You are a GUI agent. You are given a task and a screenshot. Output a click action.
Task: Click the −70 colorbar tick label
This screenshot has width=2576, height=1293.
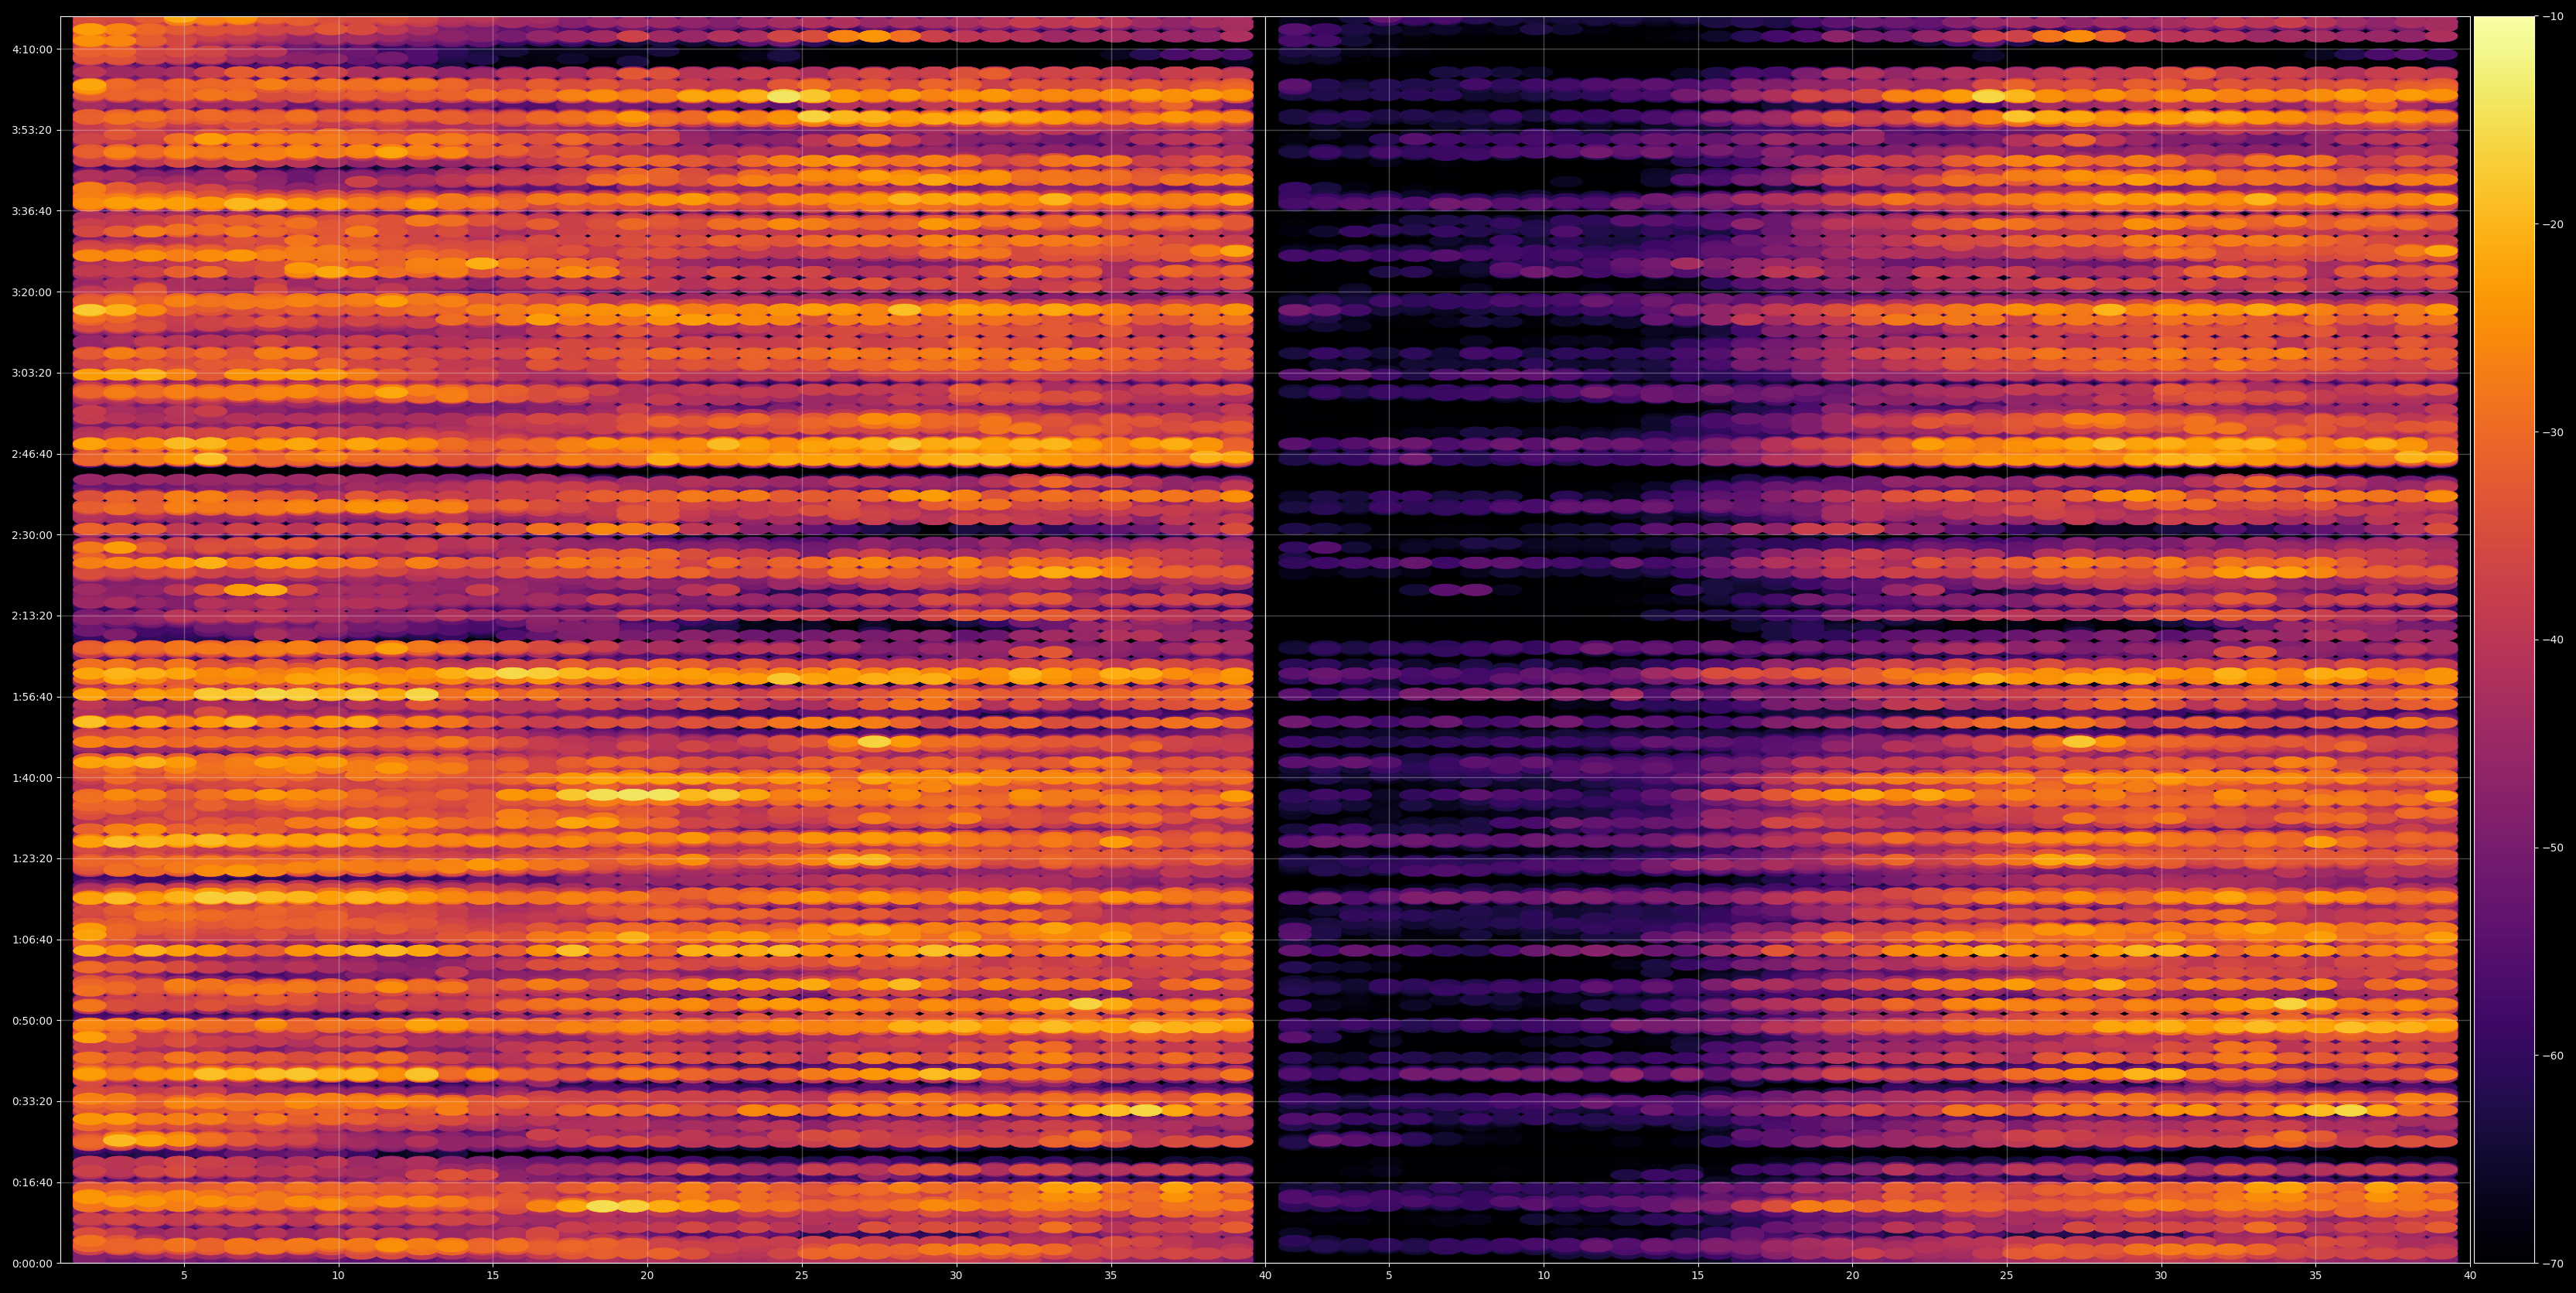pyautogui.click(x=2553, y=1264)
